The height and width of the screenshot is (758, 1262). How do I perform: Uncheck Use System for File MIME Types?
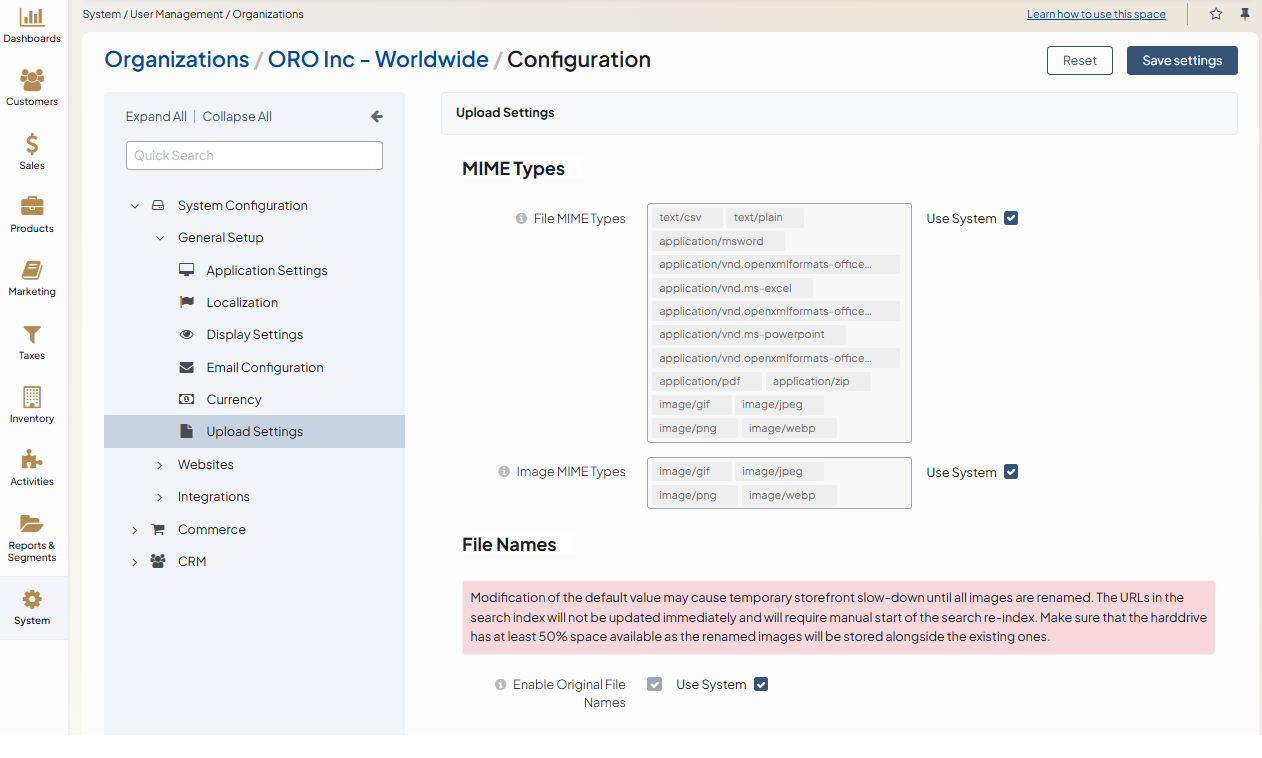[x=1011, y=218]
